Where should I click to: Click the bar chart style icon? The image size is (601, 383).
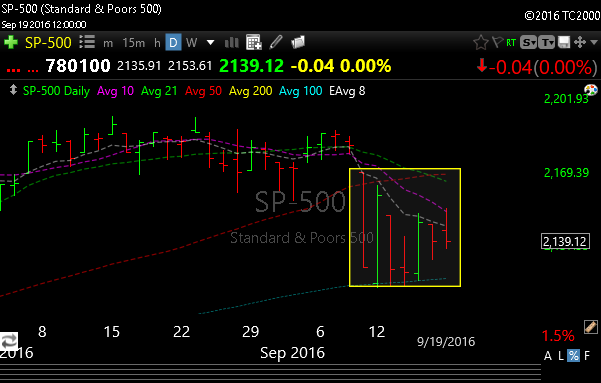pos(232,43)
